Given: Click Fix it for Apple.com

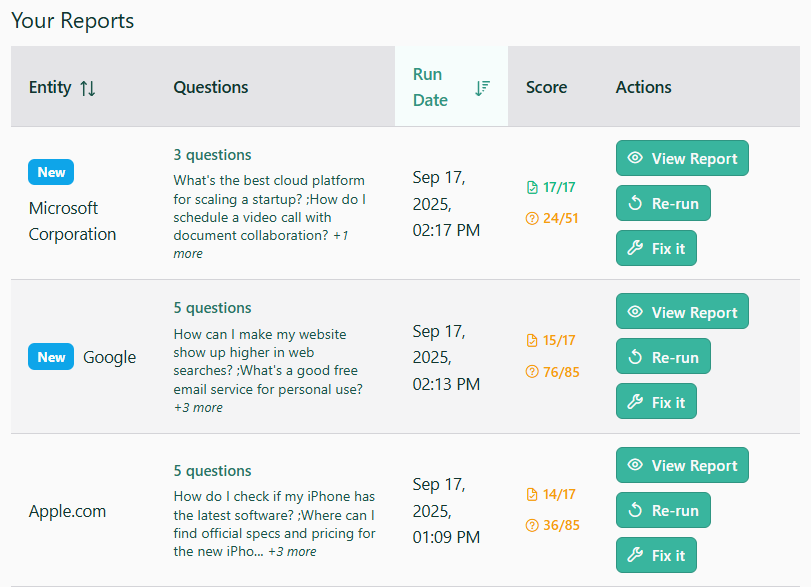Looking at the screenshot, I should click(656, 555).
